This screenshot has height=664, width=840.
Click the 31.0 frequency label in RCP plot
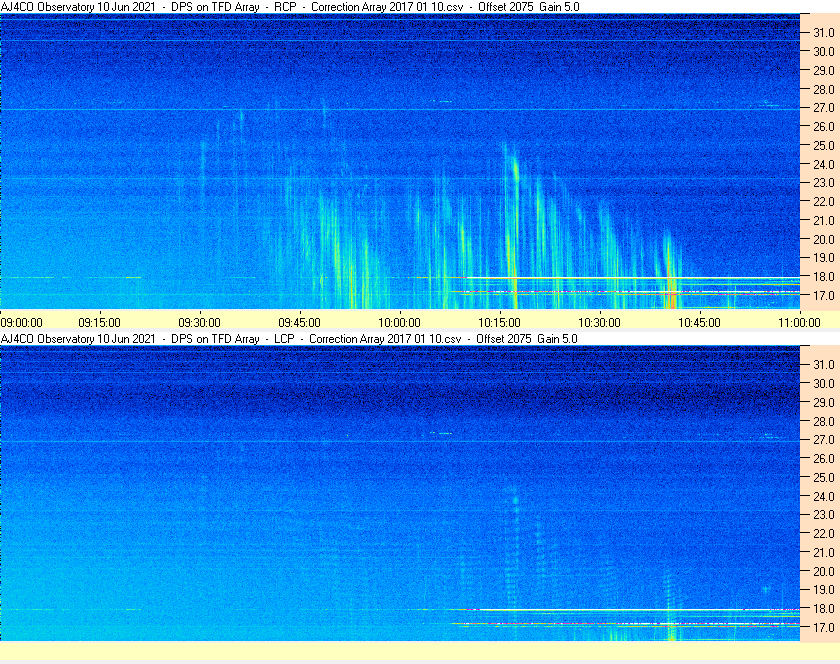point(824,33)
